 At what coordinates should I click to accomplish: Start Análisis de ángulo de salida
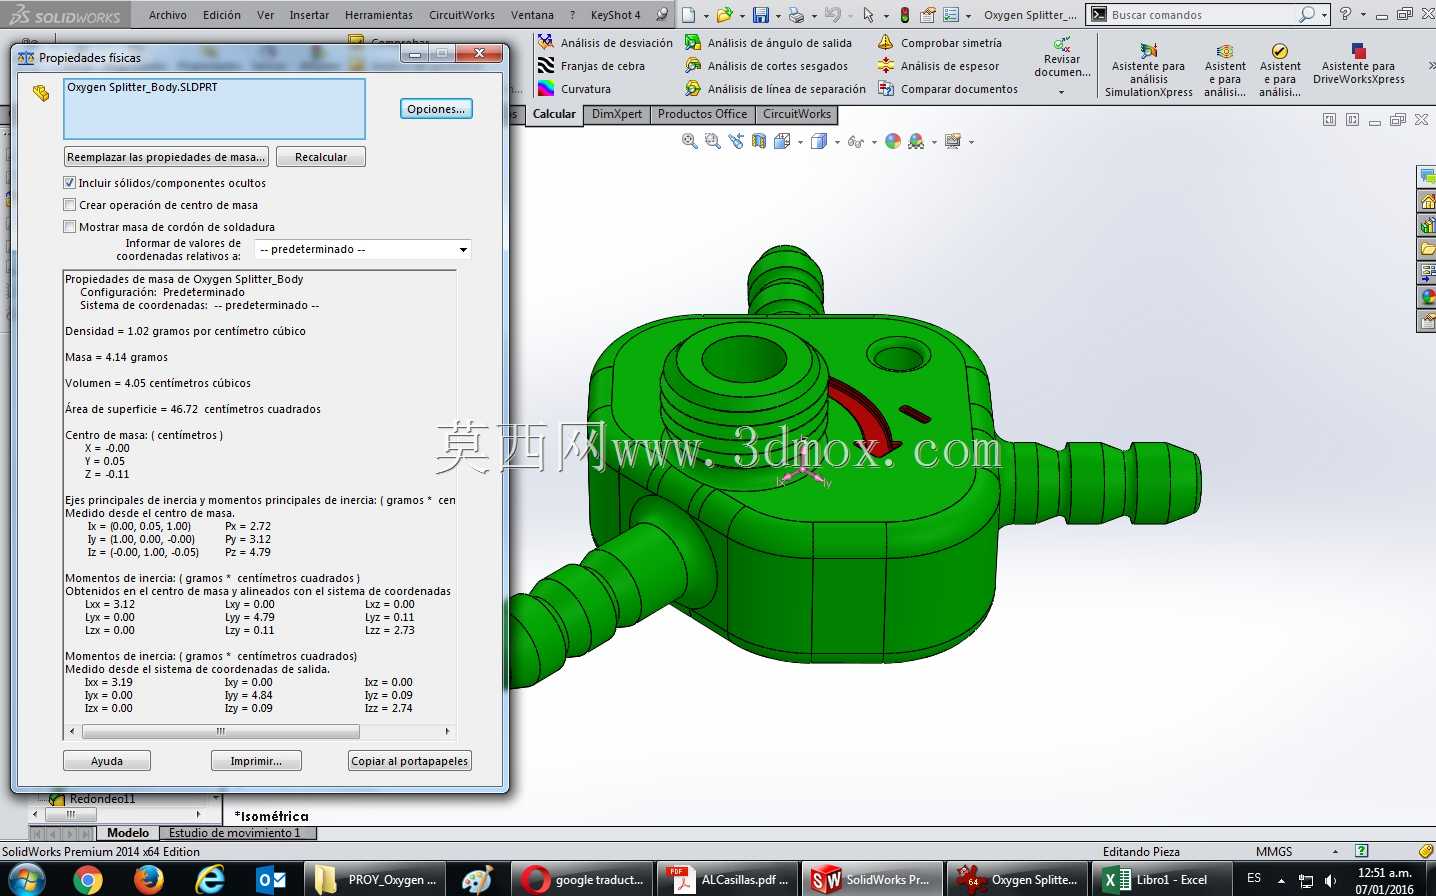click(x=769, y=43)
